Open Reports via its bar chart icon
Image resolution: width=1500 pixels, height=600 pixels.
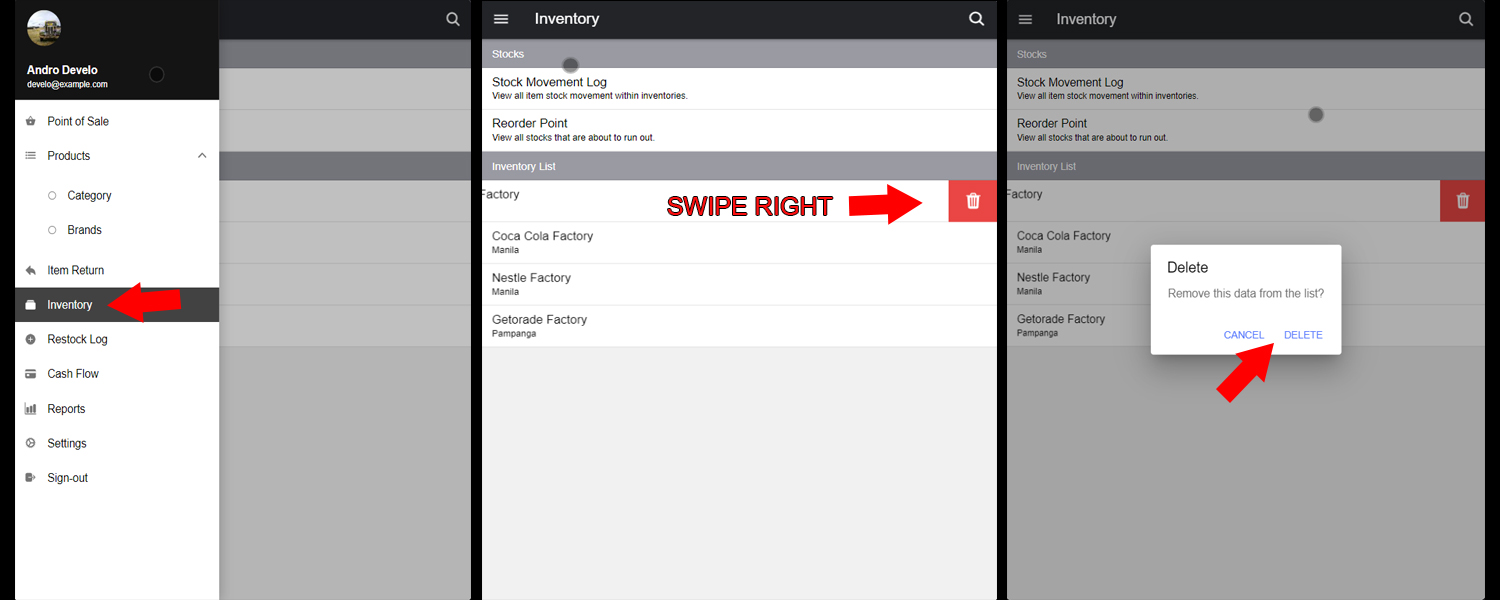click(30, 409)
